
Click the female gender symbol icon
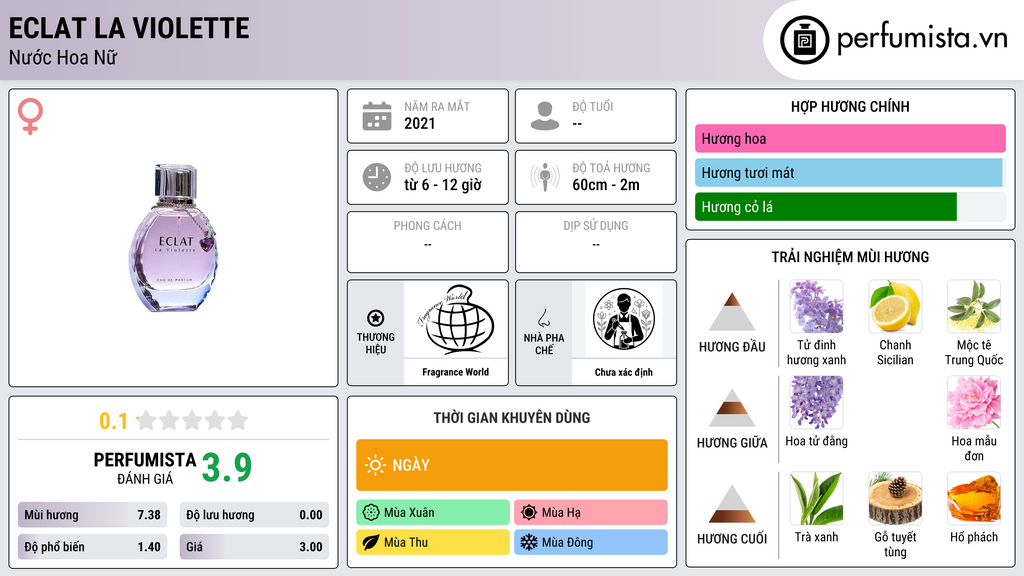[30, 116]
